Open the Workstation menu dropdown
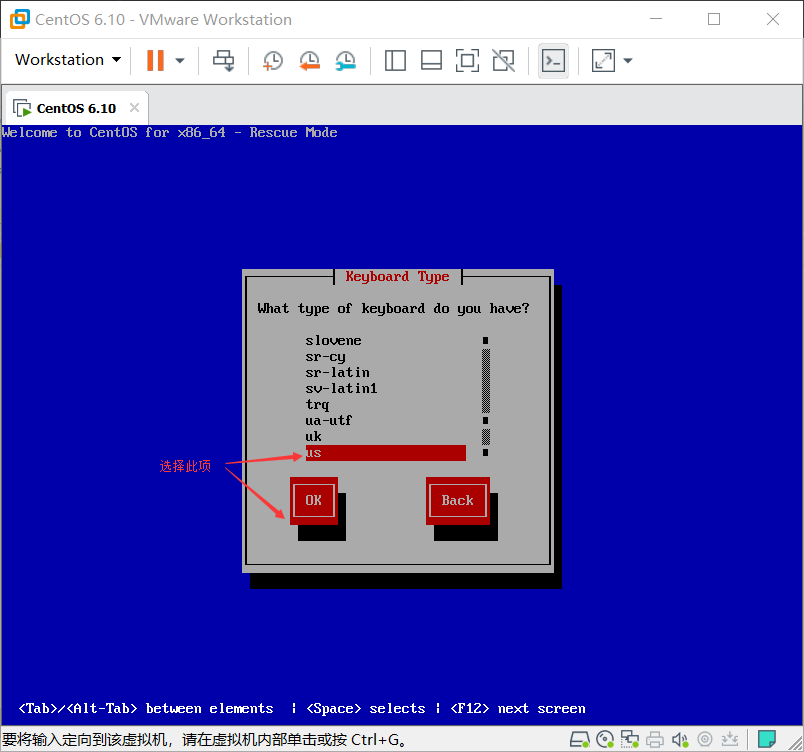804x752 pixels. click(x=68, y=60)
